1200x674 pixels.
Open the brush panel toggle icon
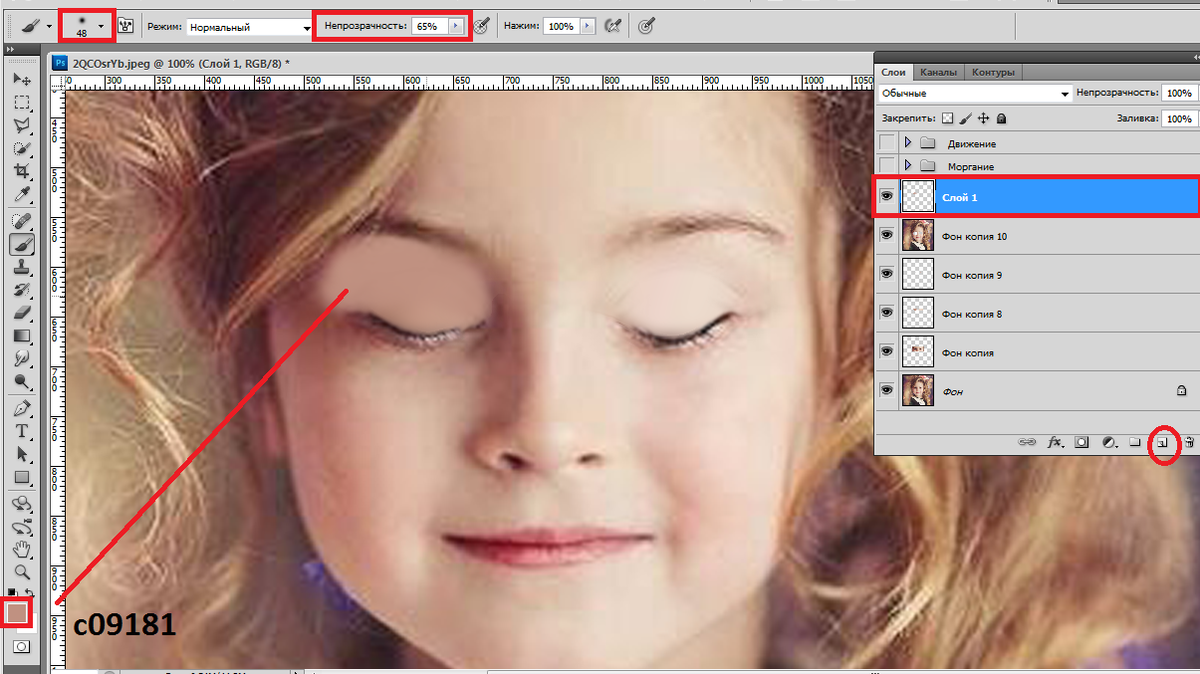click(x=126, y=26)
